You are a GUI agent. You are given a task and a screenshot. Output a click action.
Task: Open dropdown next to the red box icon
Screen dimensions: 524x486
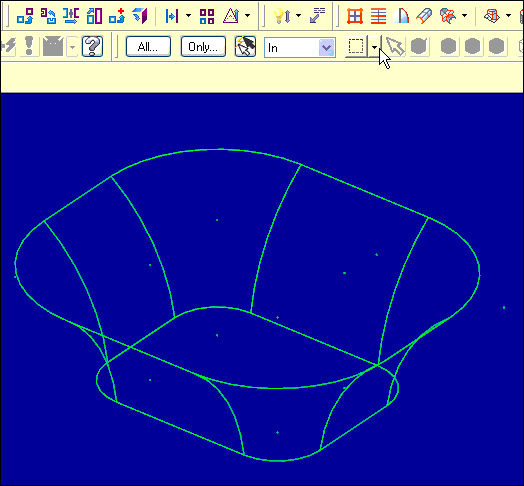pos(508,15)
